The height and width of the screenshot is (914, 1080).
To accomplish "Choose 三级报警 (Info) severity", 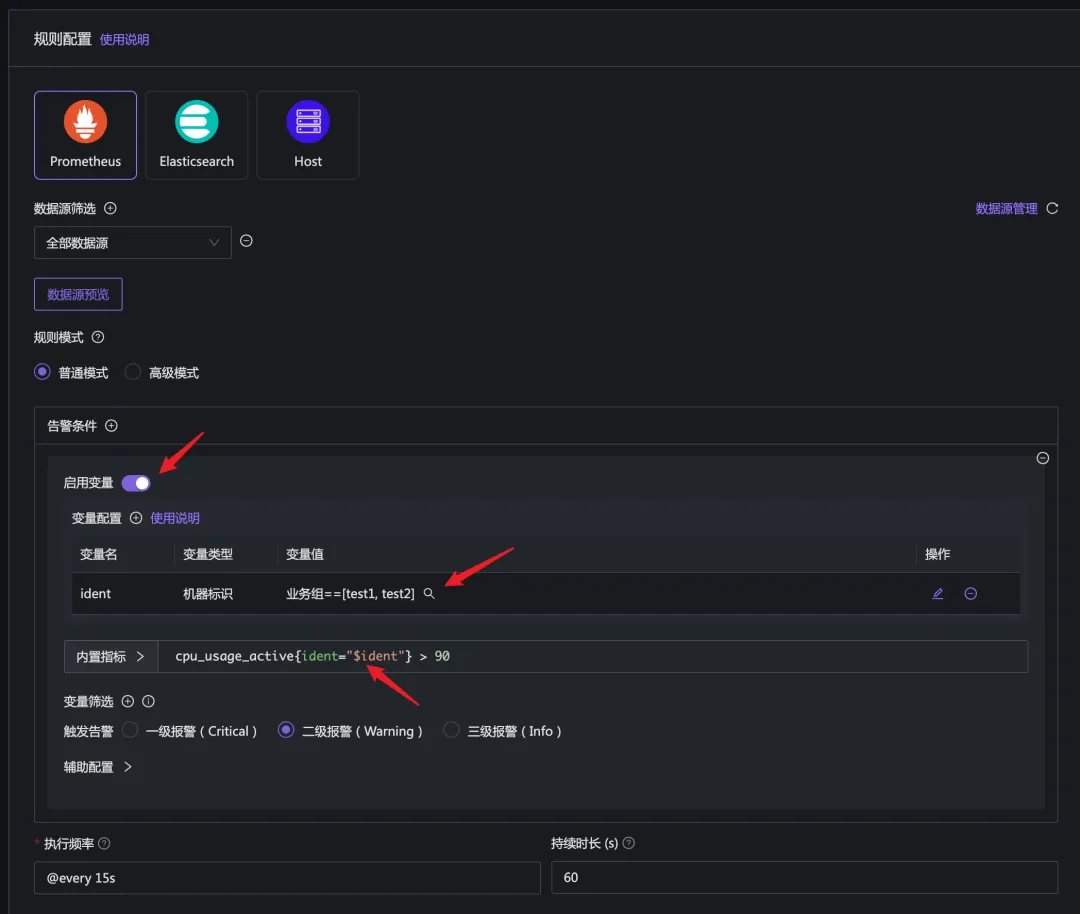I will point(451,731).
